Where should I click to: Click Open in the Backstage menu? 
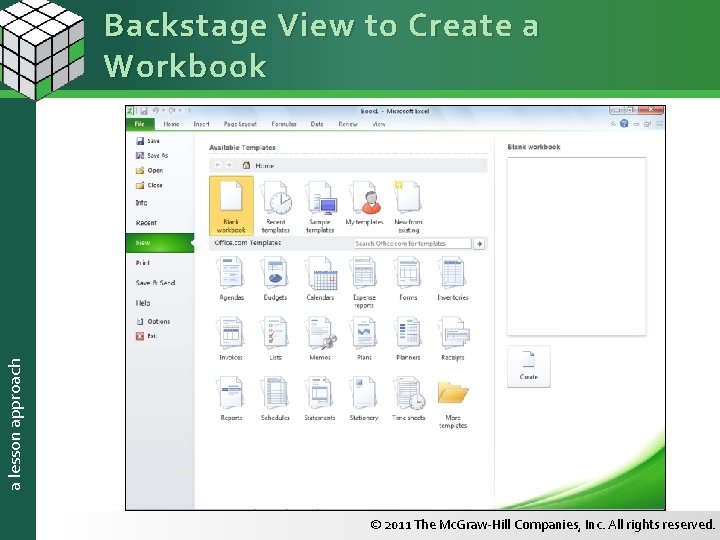(149, 170)
